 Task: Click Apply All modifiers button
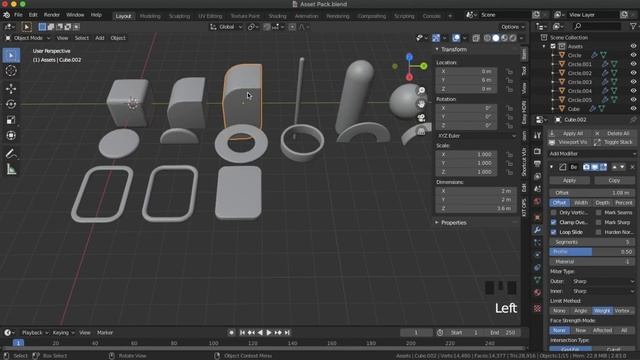click(x=569, y=133)
